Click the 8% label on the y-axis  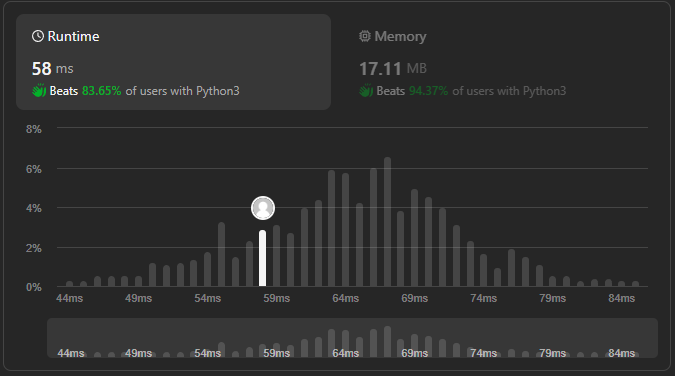click(34, 129)
